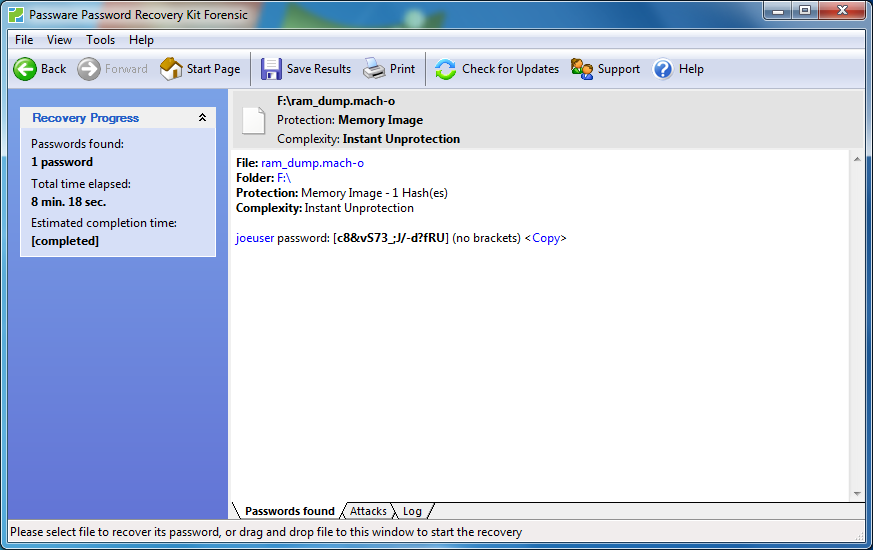Screen dimensions: 873x550
Task: Click the blue Help question mark icon
Action: (663, 69)
